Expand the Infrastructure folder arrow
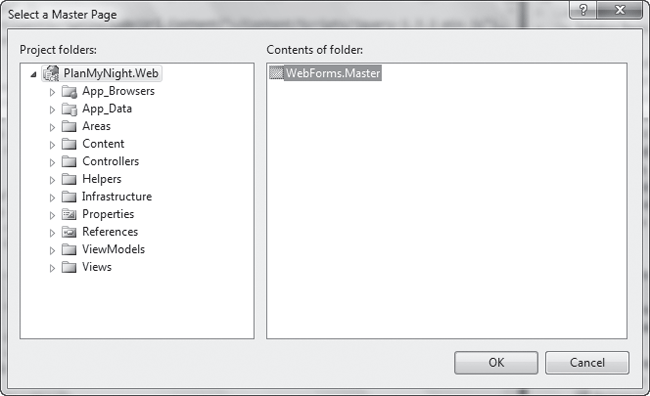Screen dimensions: 650x396 [52, 198]
